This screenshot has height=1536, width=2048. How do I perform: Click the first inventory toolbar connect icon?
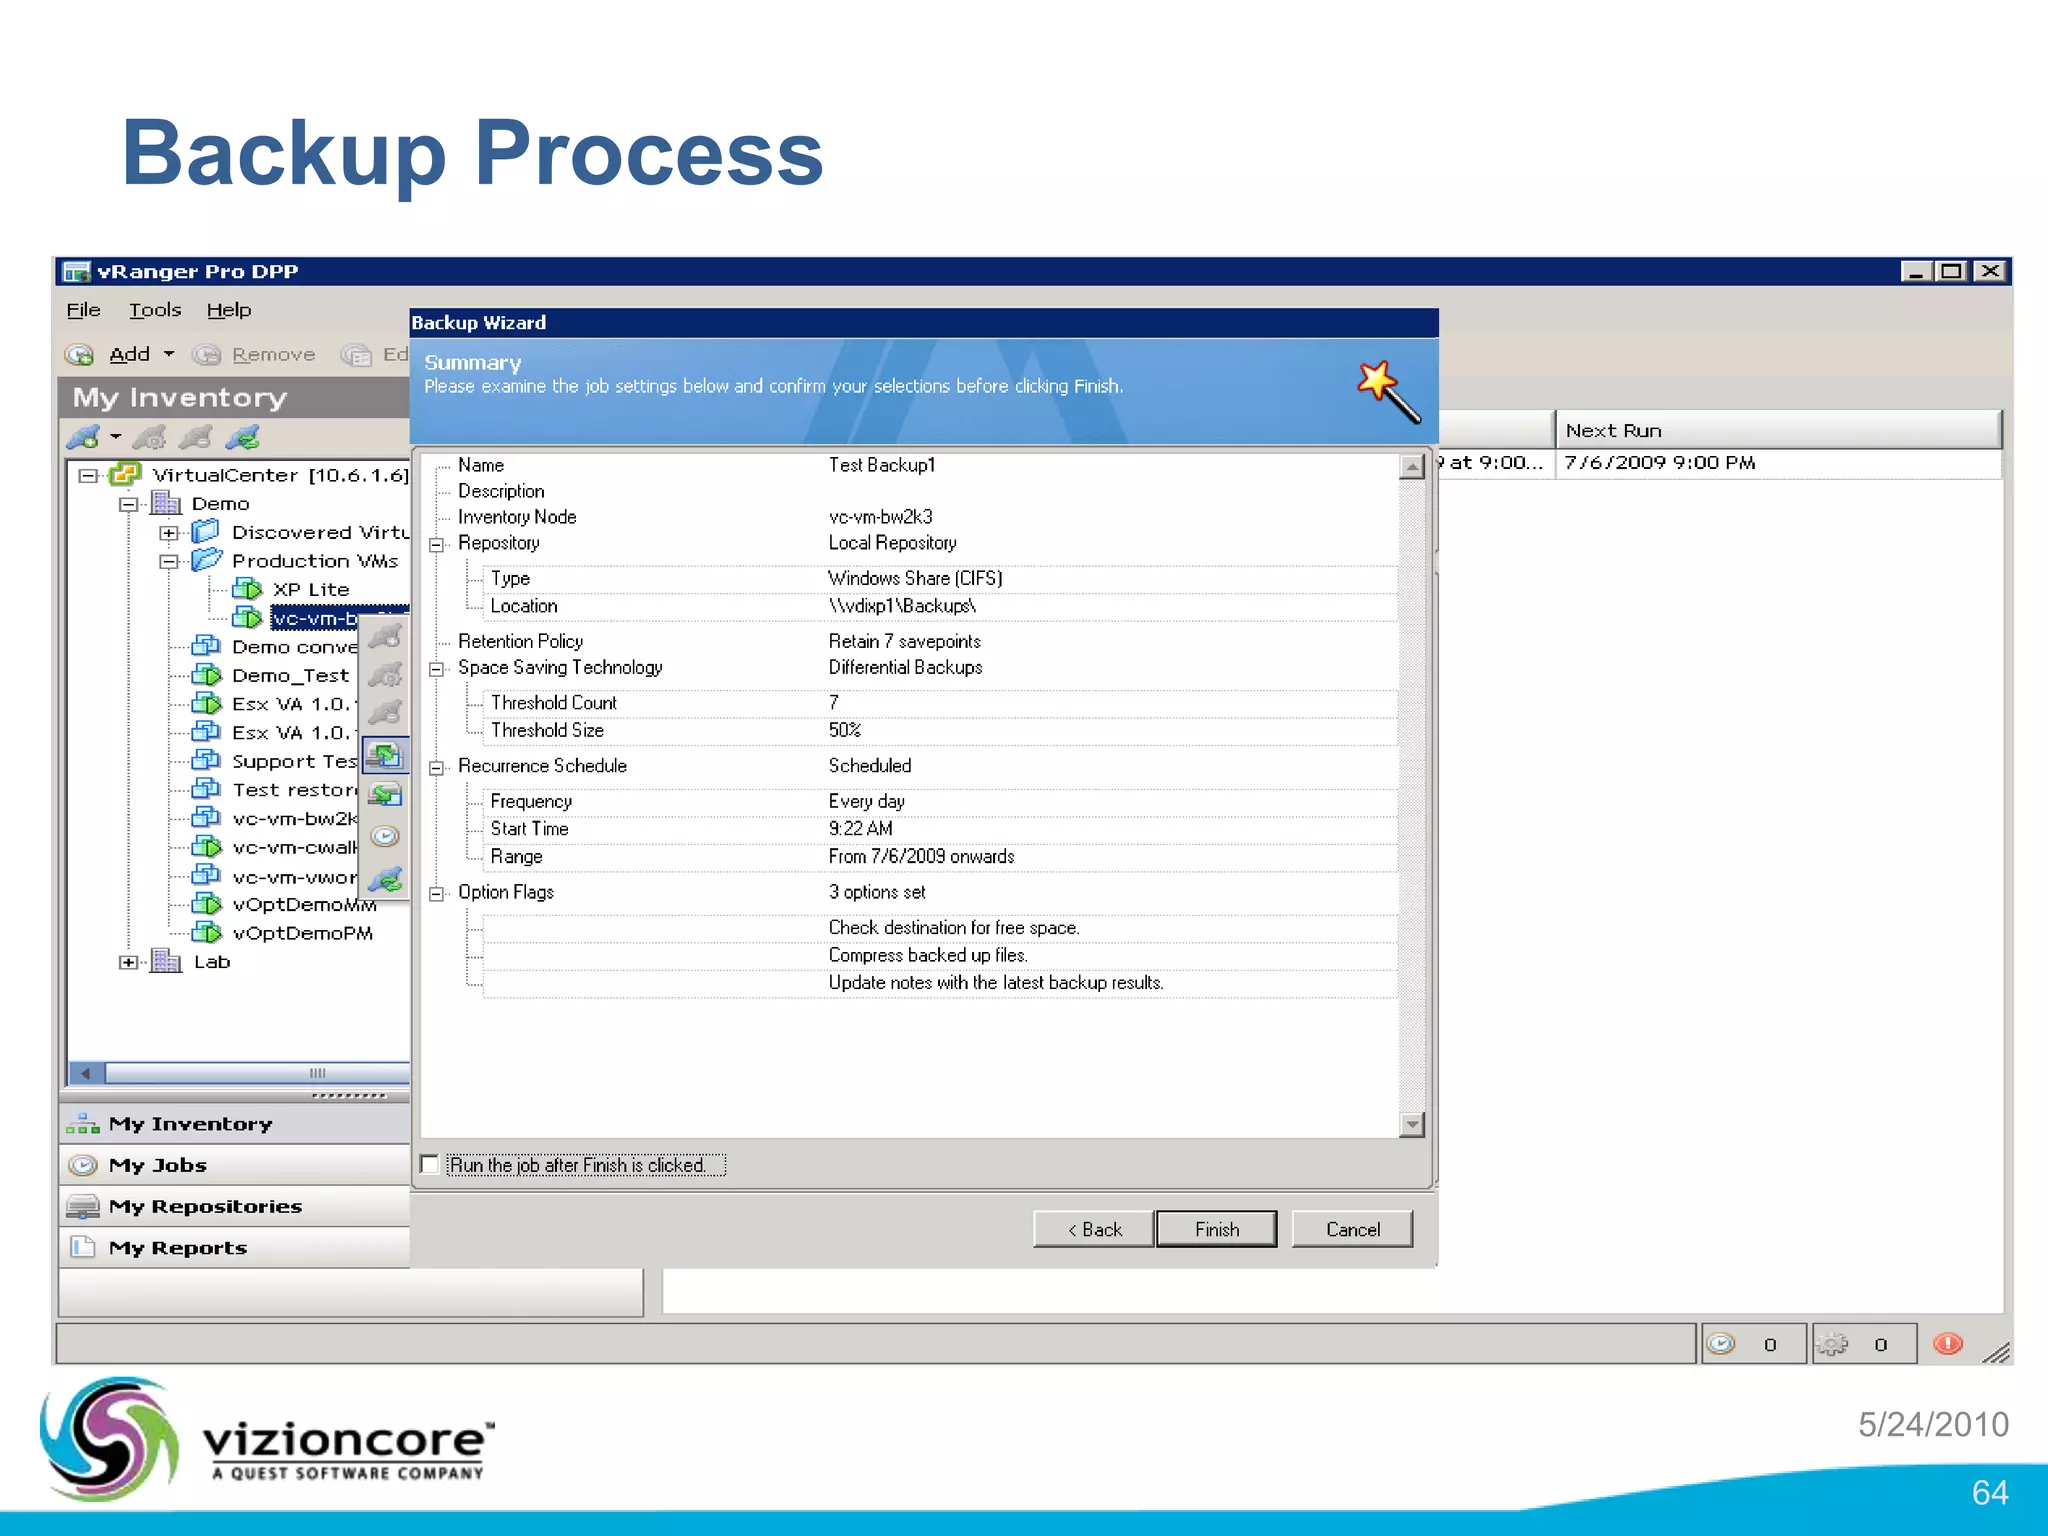pyautogui.click(x=83, y=437)
